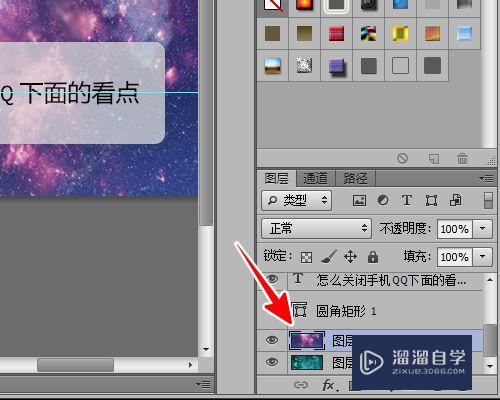The width and height of the screenshot is (500, 400).
Task: Open the Layers panel flyout menu icon
Action: tap(486, 179)
